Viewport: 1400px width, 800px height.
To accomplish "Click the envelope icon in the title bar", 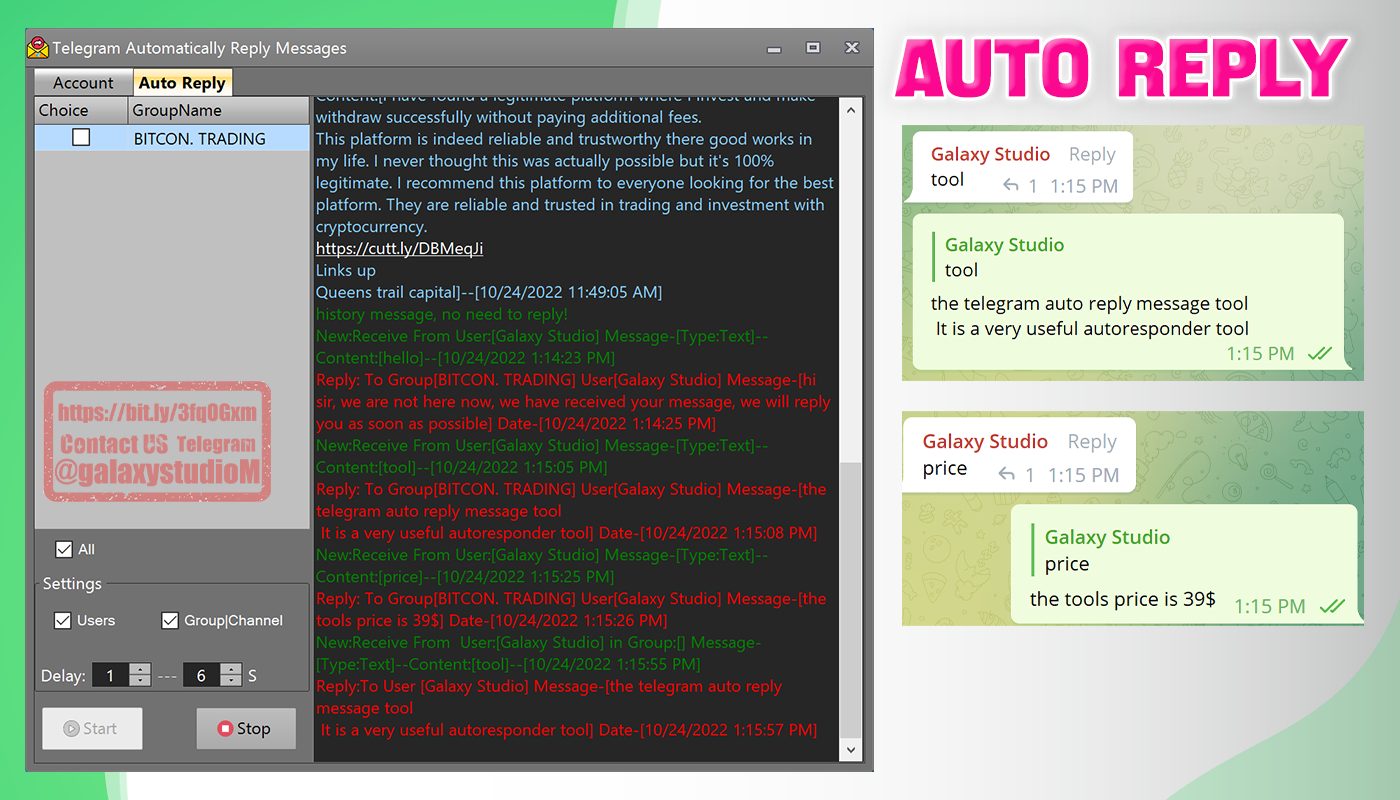I will (39, 46).
